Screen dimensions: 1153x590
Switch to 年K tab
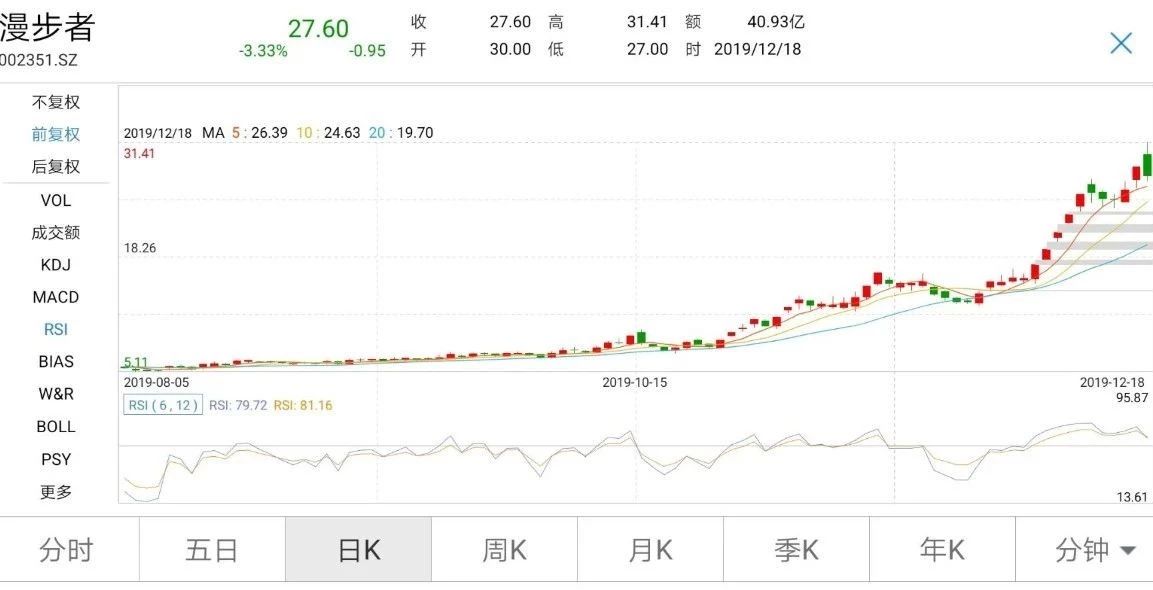942,550
